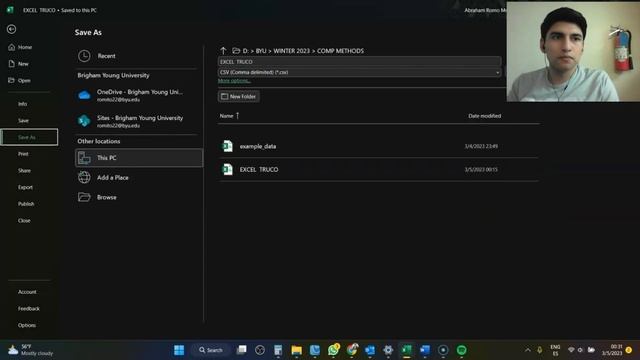Sort files by Name column
Image resolution: width=640 pixels, height=360 pixels.
pyautogui.click(x=227, y=116)
